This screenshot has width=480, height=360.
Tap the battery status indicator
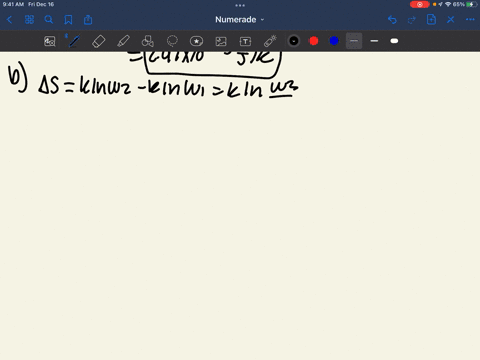(471, 4)
